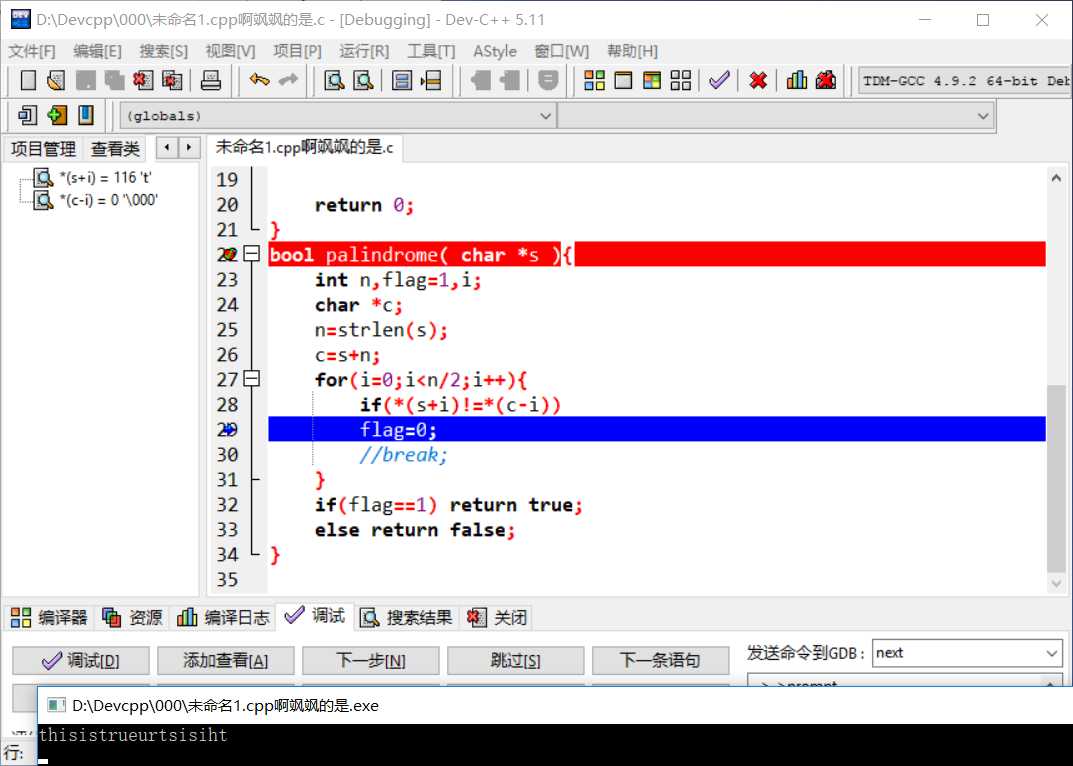Screen dimensions: 1073x766
Task: Open the 帮助[H] menu
Action: tap(632, 51)
